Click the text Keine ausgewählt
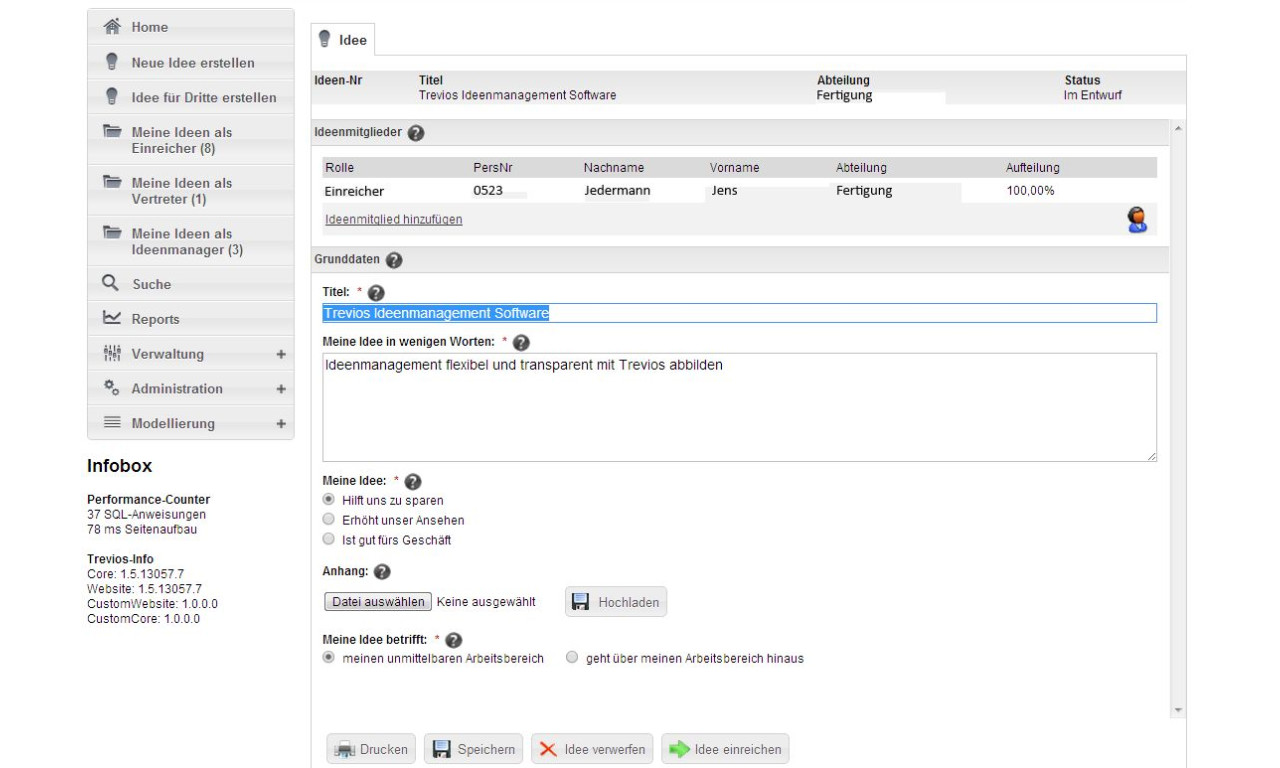The width and height of the screenshot is (1280, 768). coord(486,602)
